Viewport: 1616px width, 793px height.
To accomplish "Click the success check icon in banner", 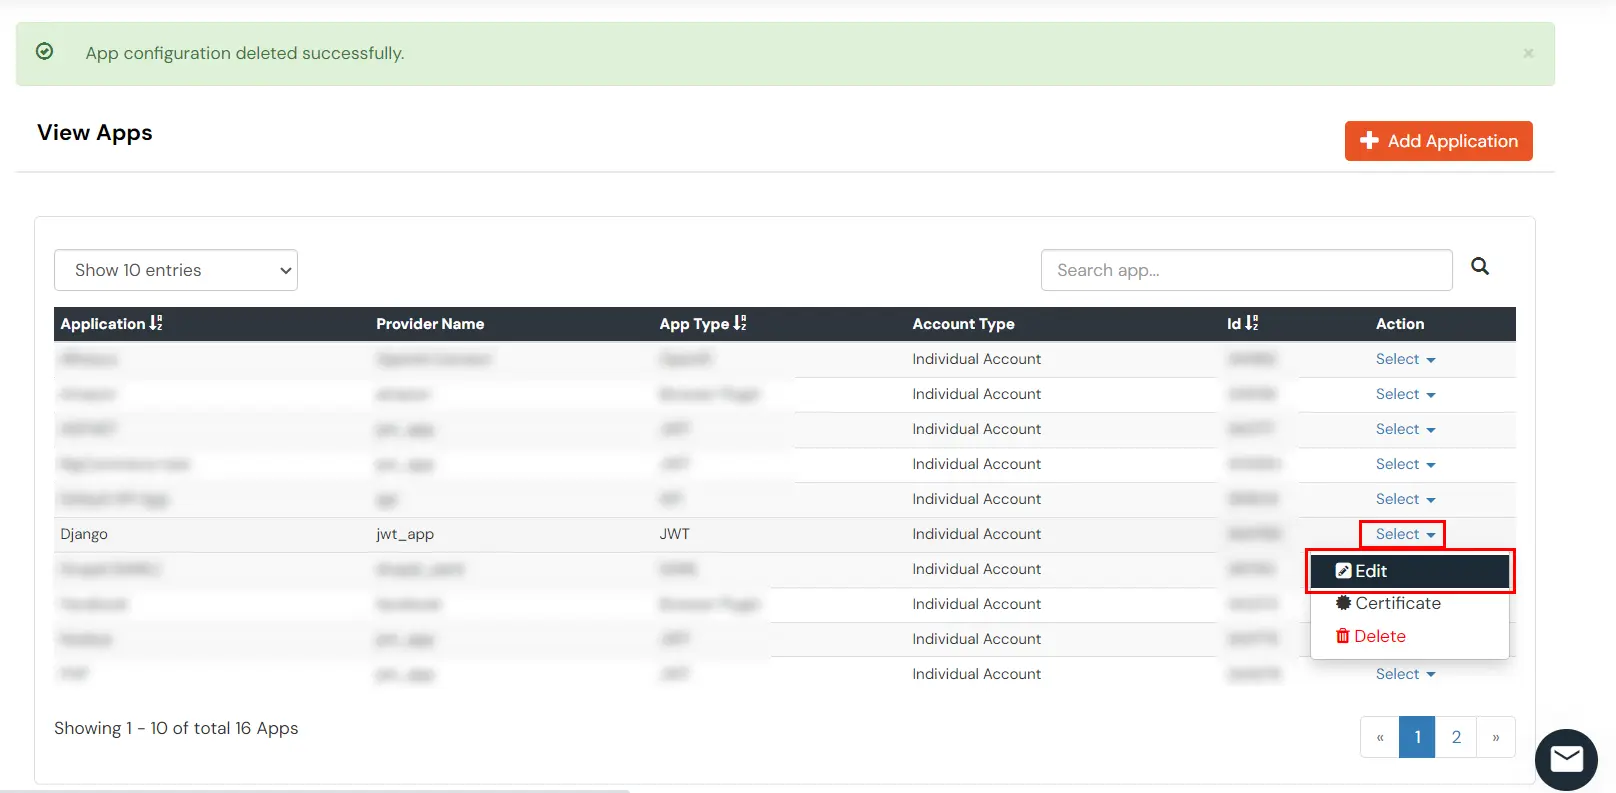I will (x=45, y=52).
